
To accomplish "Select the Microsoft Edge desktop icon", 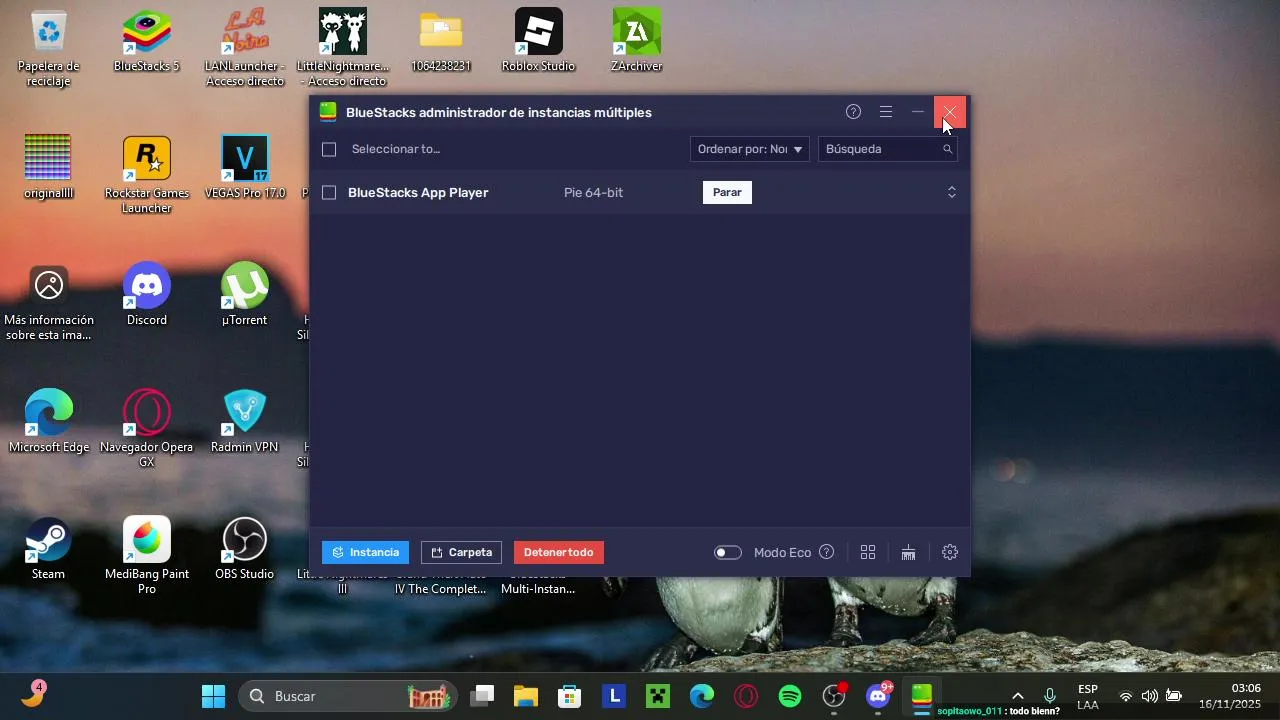I will pyautogui.click(x=48, y=422).
